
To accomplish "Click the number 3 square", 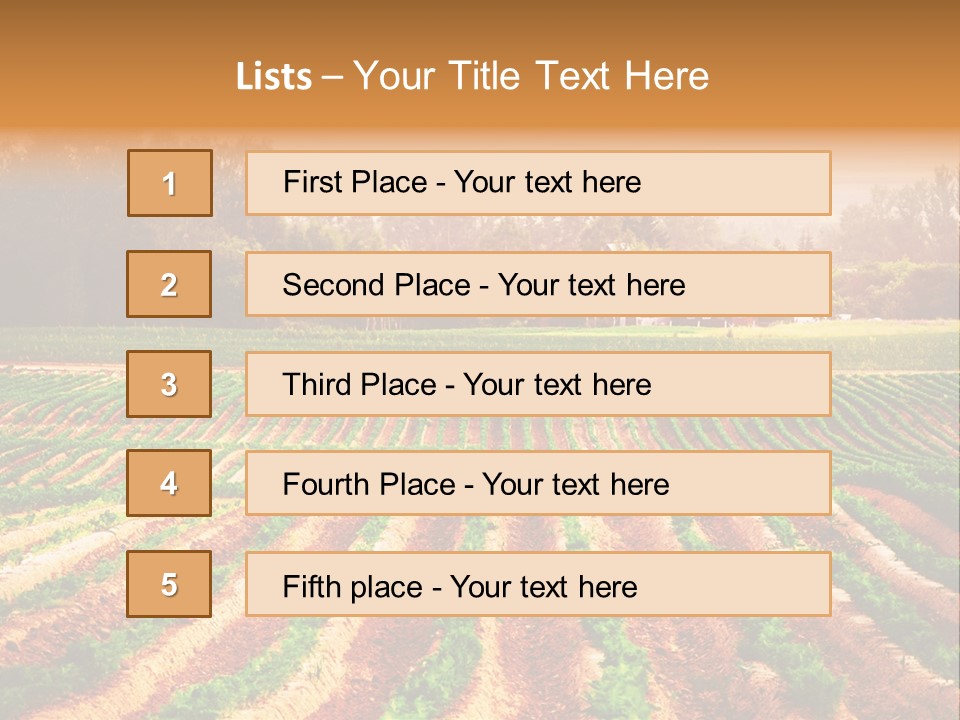I will click(169, 384).
